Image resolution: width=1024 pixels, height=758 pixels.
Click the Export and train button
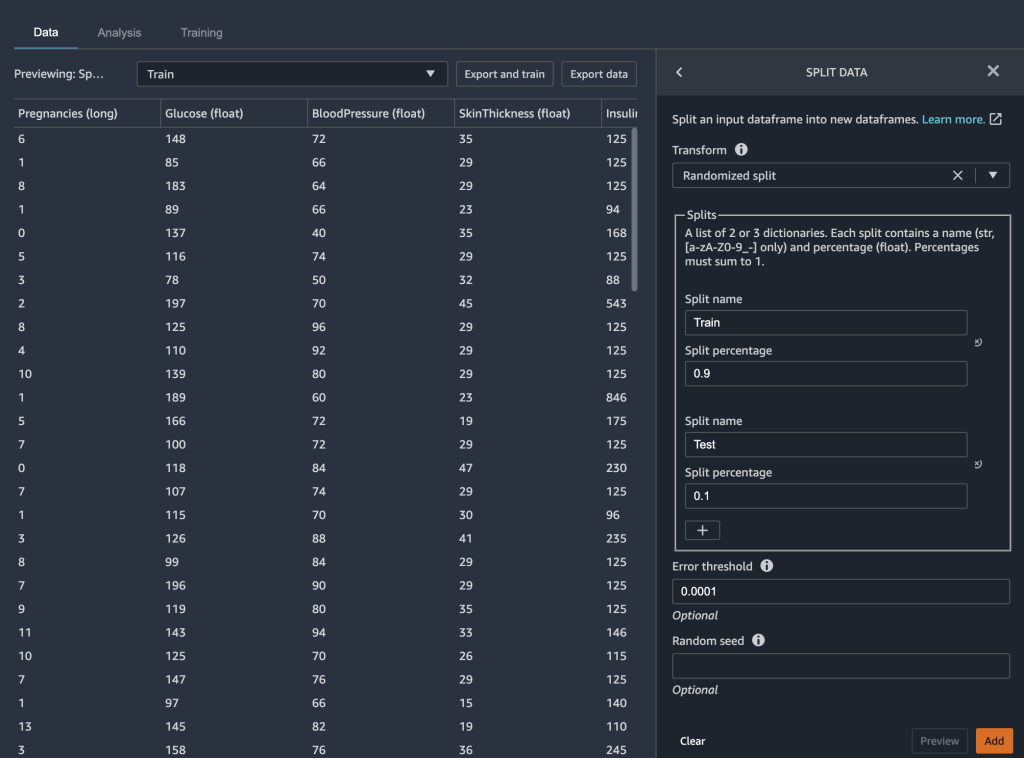tap(504, 74)
